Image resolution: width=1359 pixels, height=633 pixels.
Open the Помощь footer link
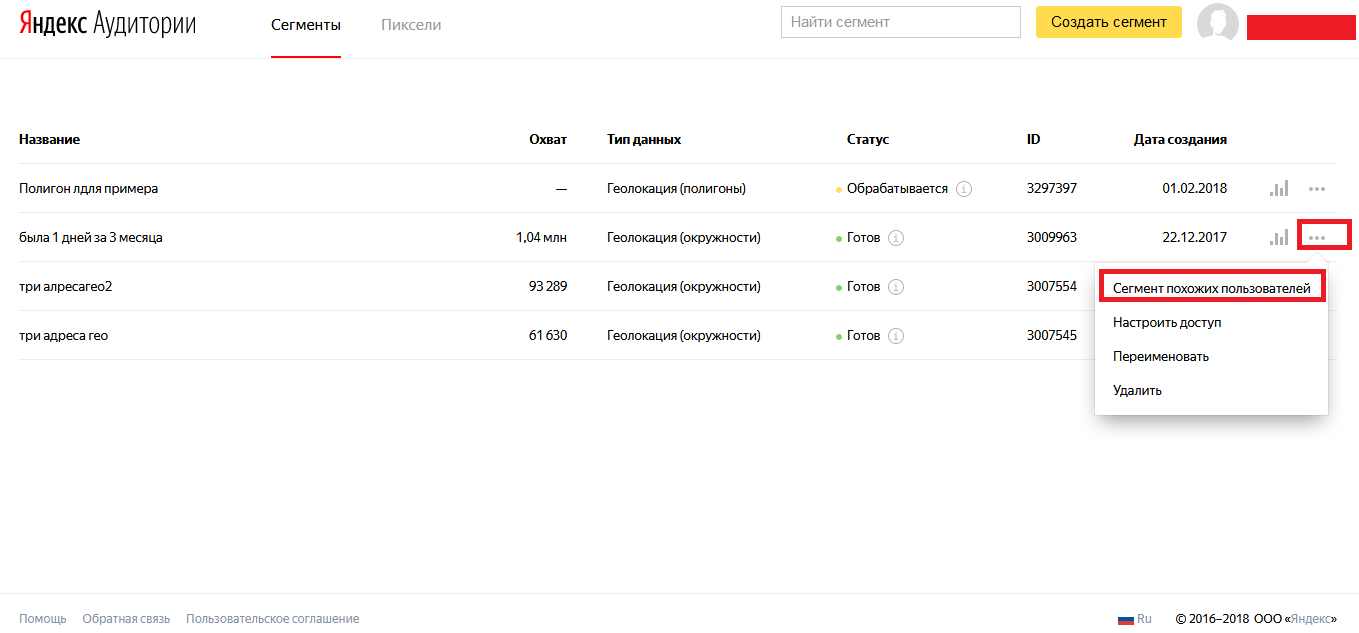click(43, 619)
